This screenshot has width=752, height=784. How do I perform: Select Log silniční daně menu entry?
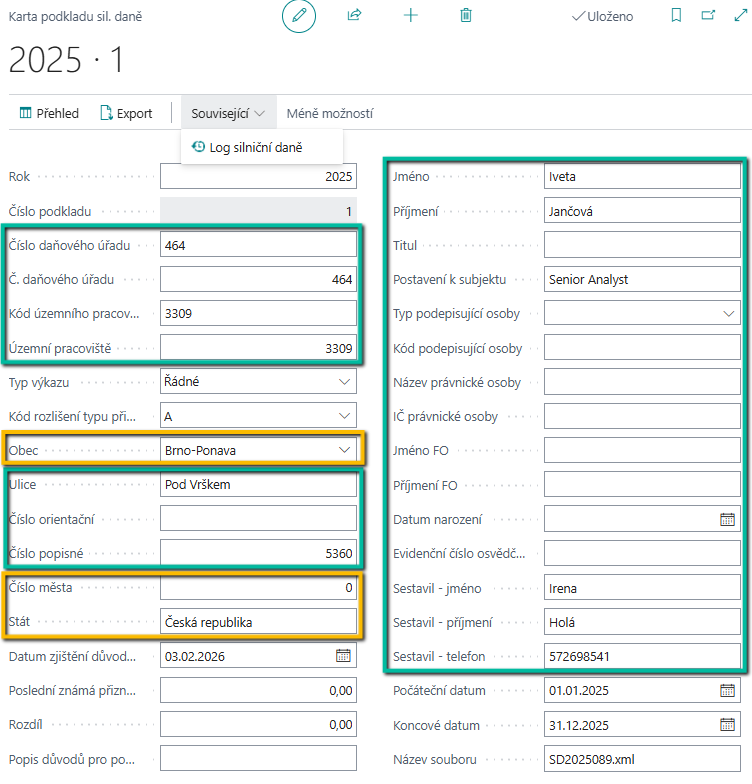[255, 147]
